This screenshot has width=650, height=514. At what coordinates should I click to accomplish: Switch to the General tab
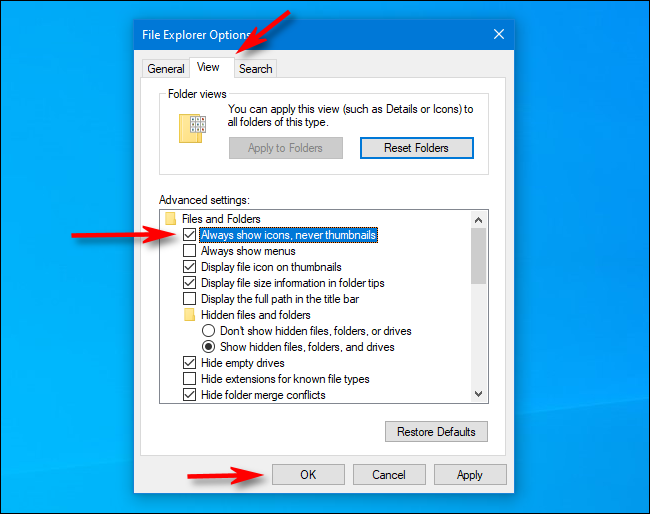pyautogui.click(x=165, y=69)
